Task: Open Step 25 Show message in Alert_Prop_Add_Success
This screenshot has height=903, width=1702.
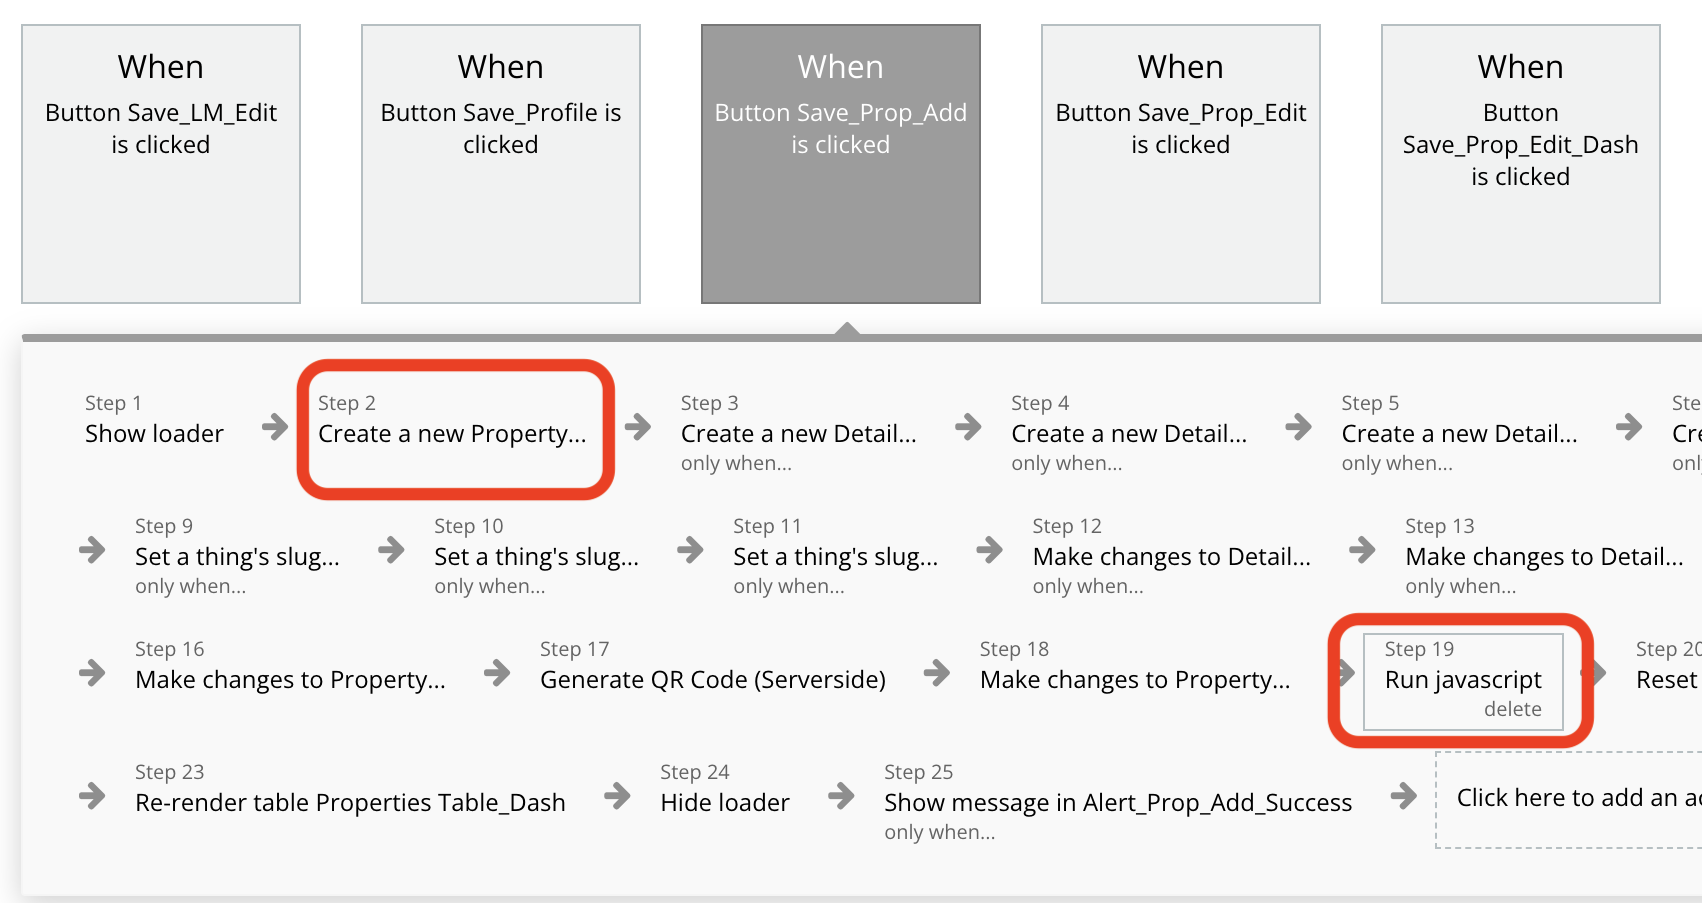Action: (x=1117, y=803)
